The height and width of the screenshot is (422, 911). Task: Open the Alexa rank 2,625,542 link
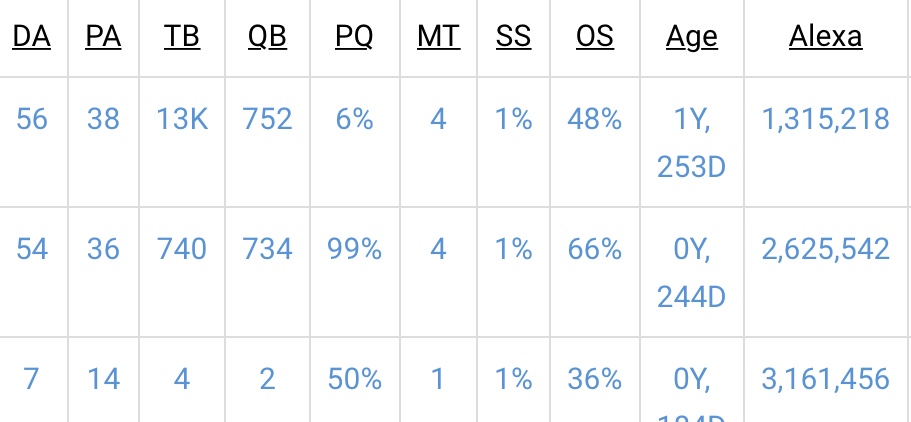coord(826,249)
